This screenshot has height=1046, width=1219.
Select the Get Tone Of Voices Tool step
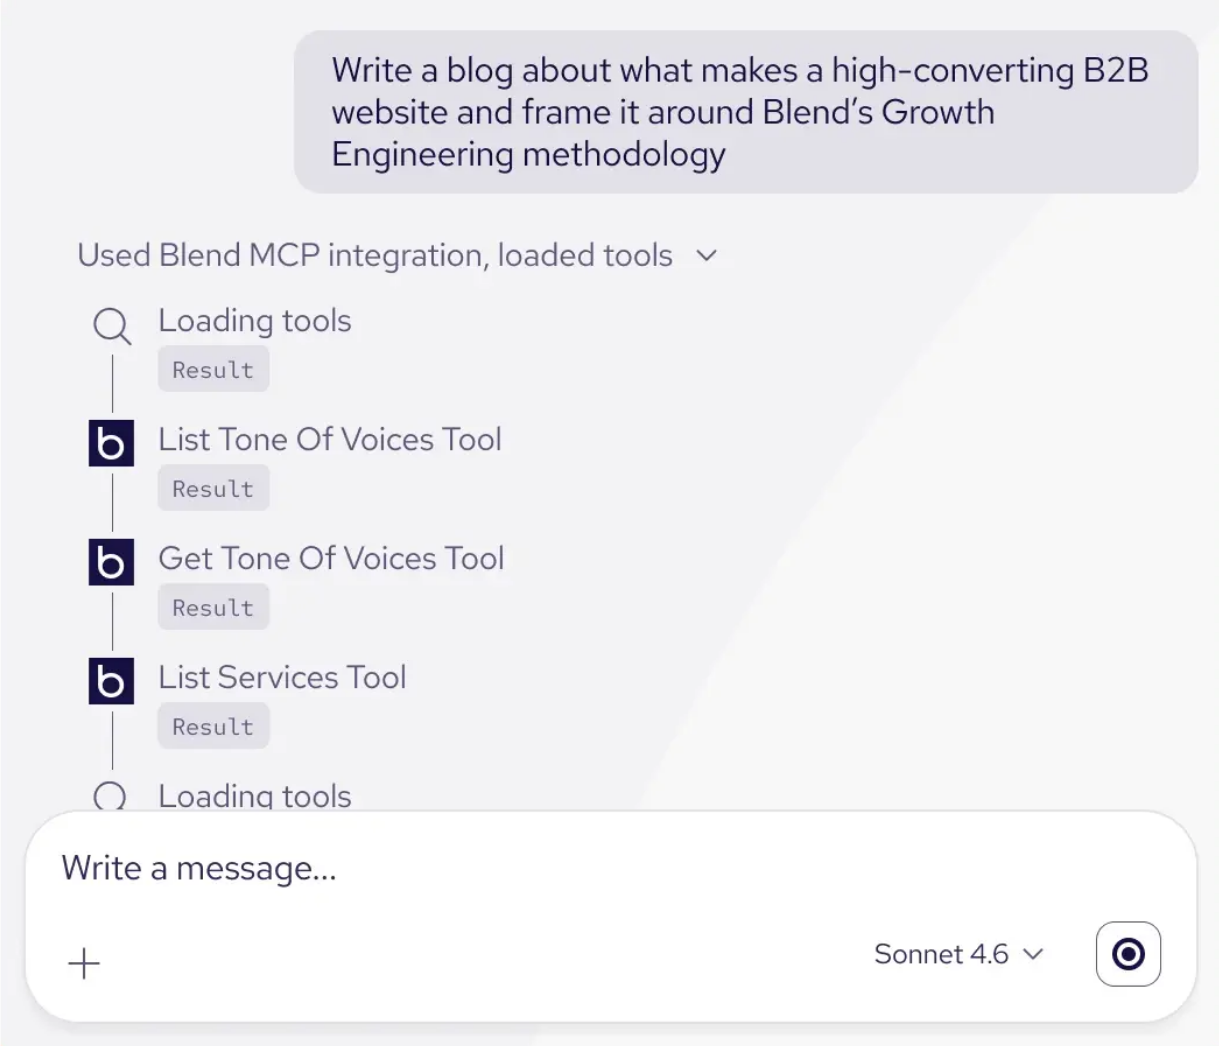(331, 558)
